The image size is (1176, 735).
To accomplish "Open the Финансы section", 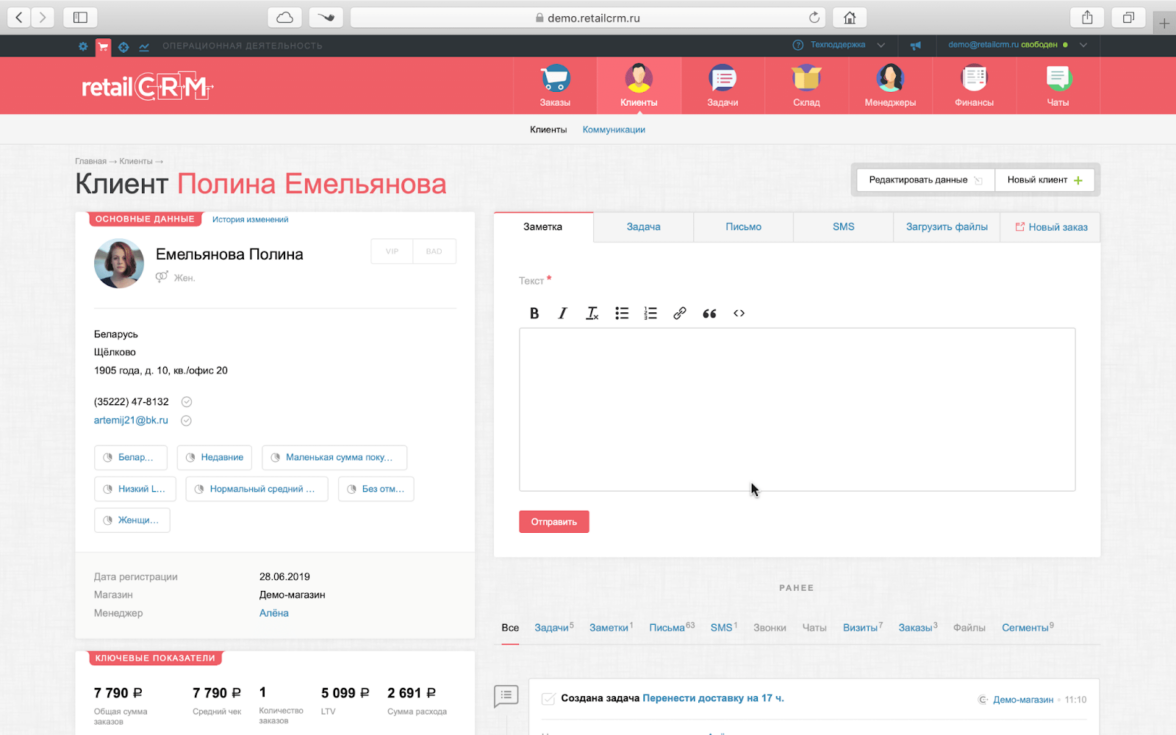I will (x=974, y=86).
